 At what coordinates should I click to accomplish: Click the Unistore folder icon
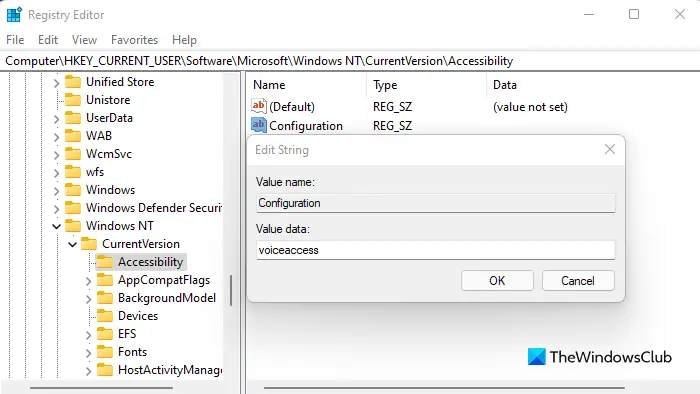coord(73,100)
